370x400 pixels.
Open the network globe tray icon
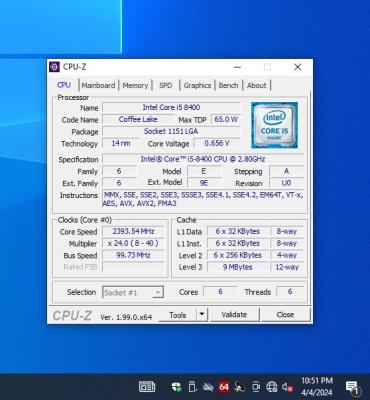272,387
